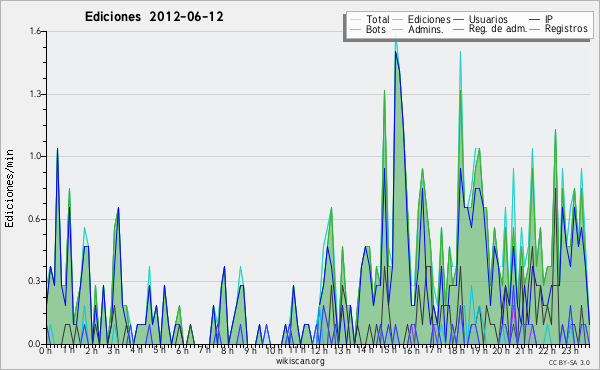Click the 'Ediciones' legend label
The width and height of the screenshot is (600, 370).
(429, 19)
